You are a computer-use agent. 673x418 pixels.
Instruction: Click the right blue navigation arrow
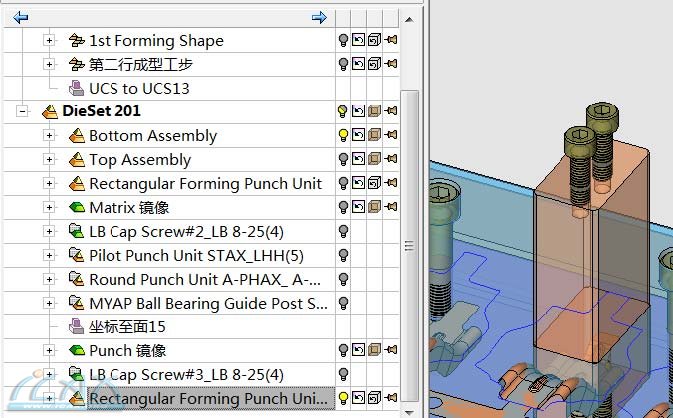point(319,17)
